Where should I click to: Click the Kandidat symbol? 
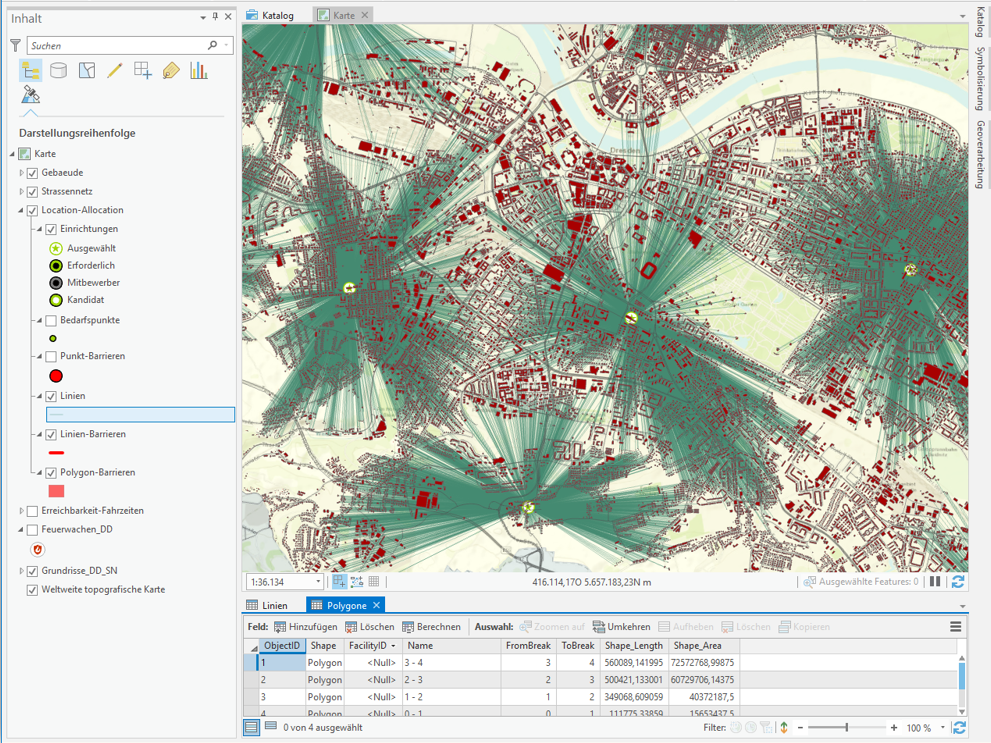pyautogui.click(x=56, y=300)
